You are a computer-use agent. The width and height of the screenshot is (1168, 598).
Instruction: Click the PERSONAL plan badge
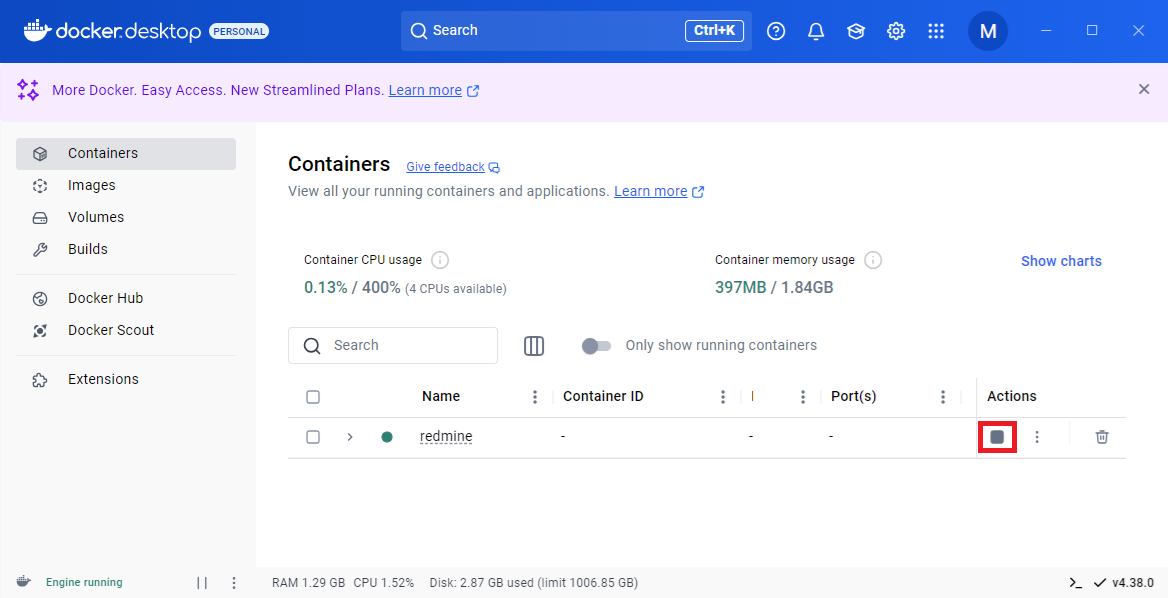(x=239, y=31)
